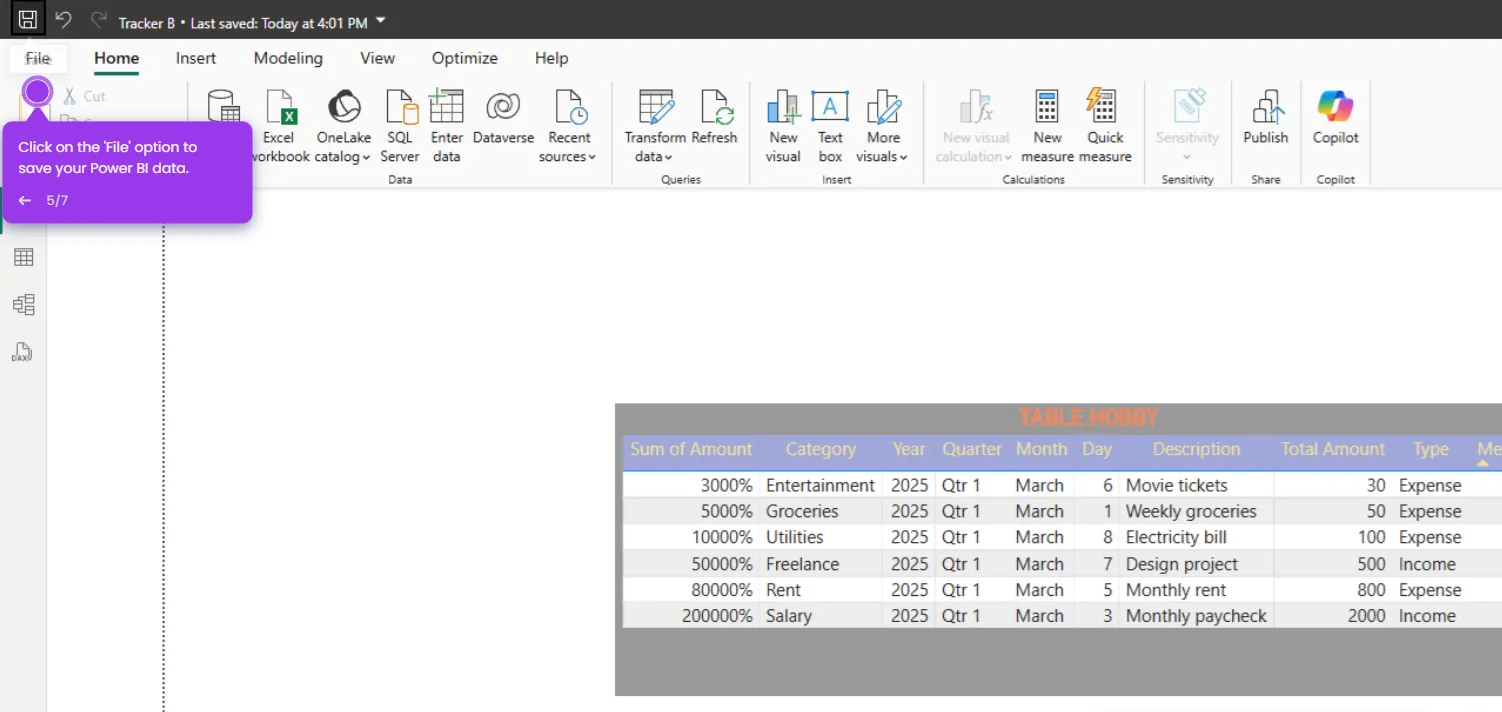Expand the OneLake catalog dropdown
1502x712 pixels.
point(343,126)
